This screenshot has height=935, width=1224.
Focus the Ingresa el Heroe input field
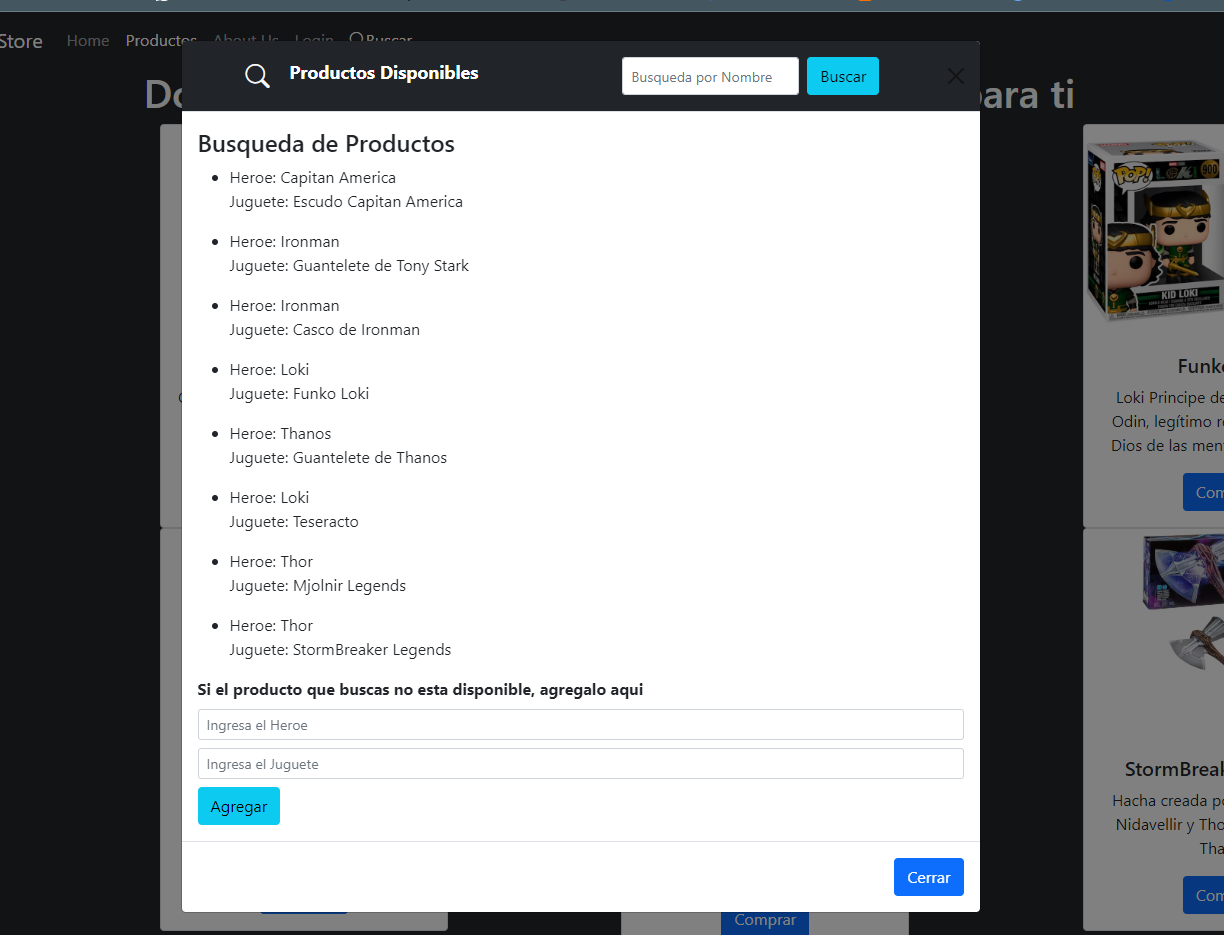coord(580,724)
